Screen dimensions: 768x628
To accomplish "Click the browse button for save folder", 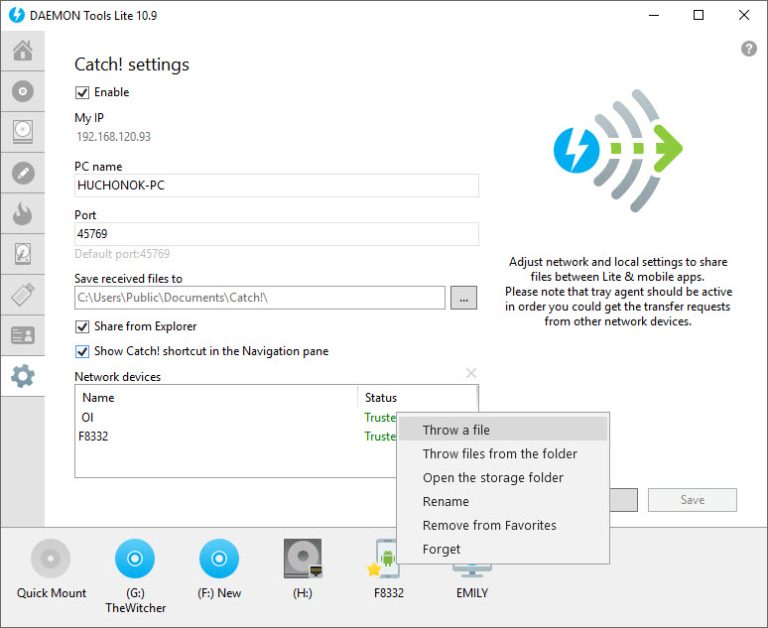I will click(463, 298).
